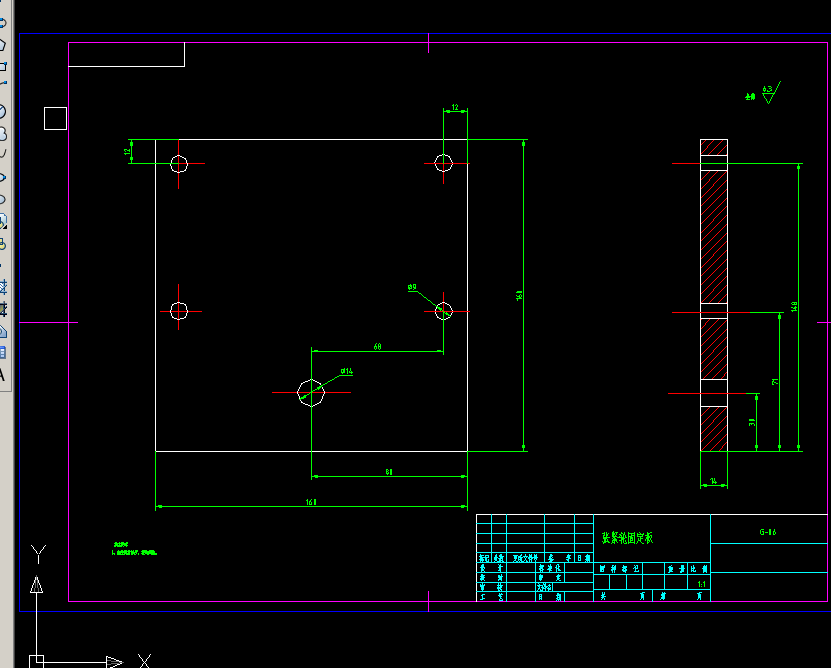
Task: Pick the top-left mounting hole circle
Action: point(179,164)
